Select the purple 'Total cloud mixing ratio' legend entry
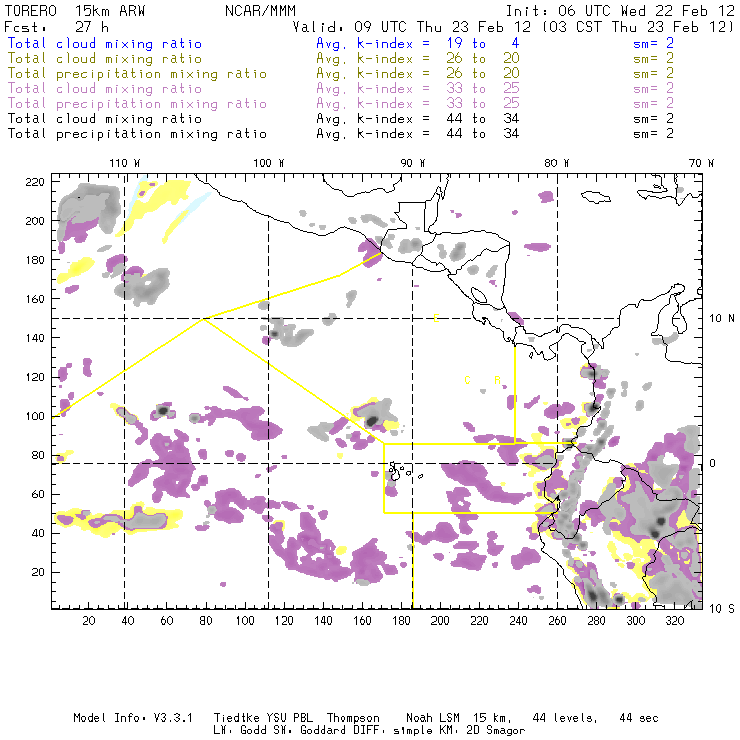 tap(105, 89)
